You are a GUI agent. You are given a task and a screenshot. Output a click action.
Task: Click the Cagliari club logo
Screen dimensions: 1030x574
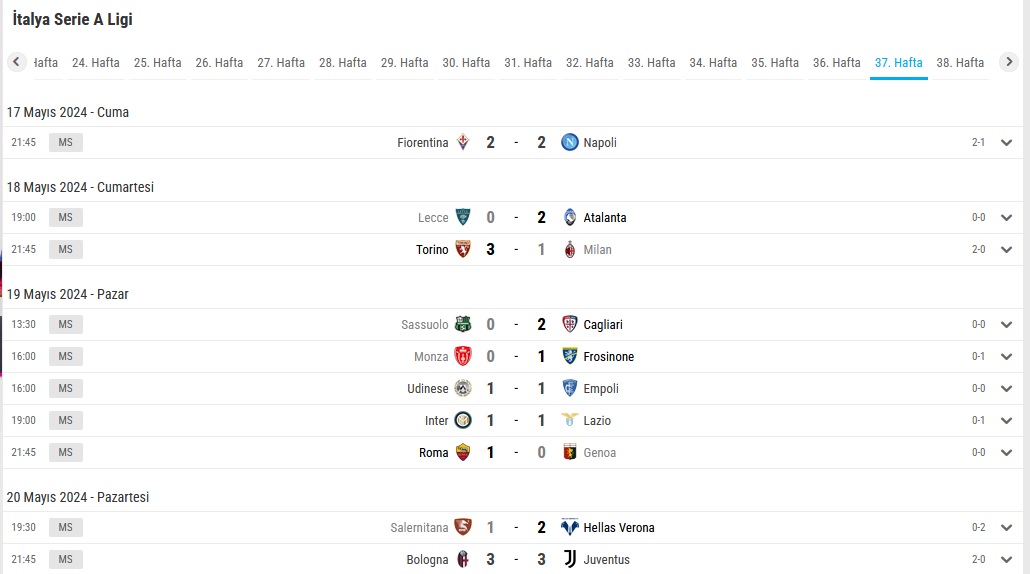pyautogui.click(x=570, y=324)
